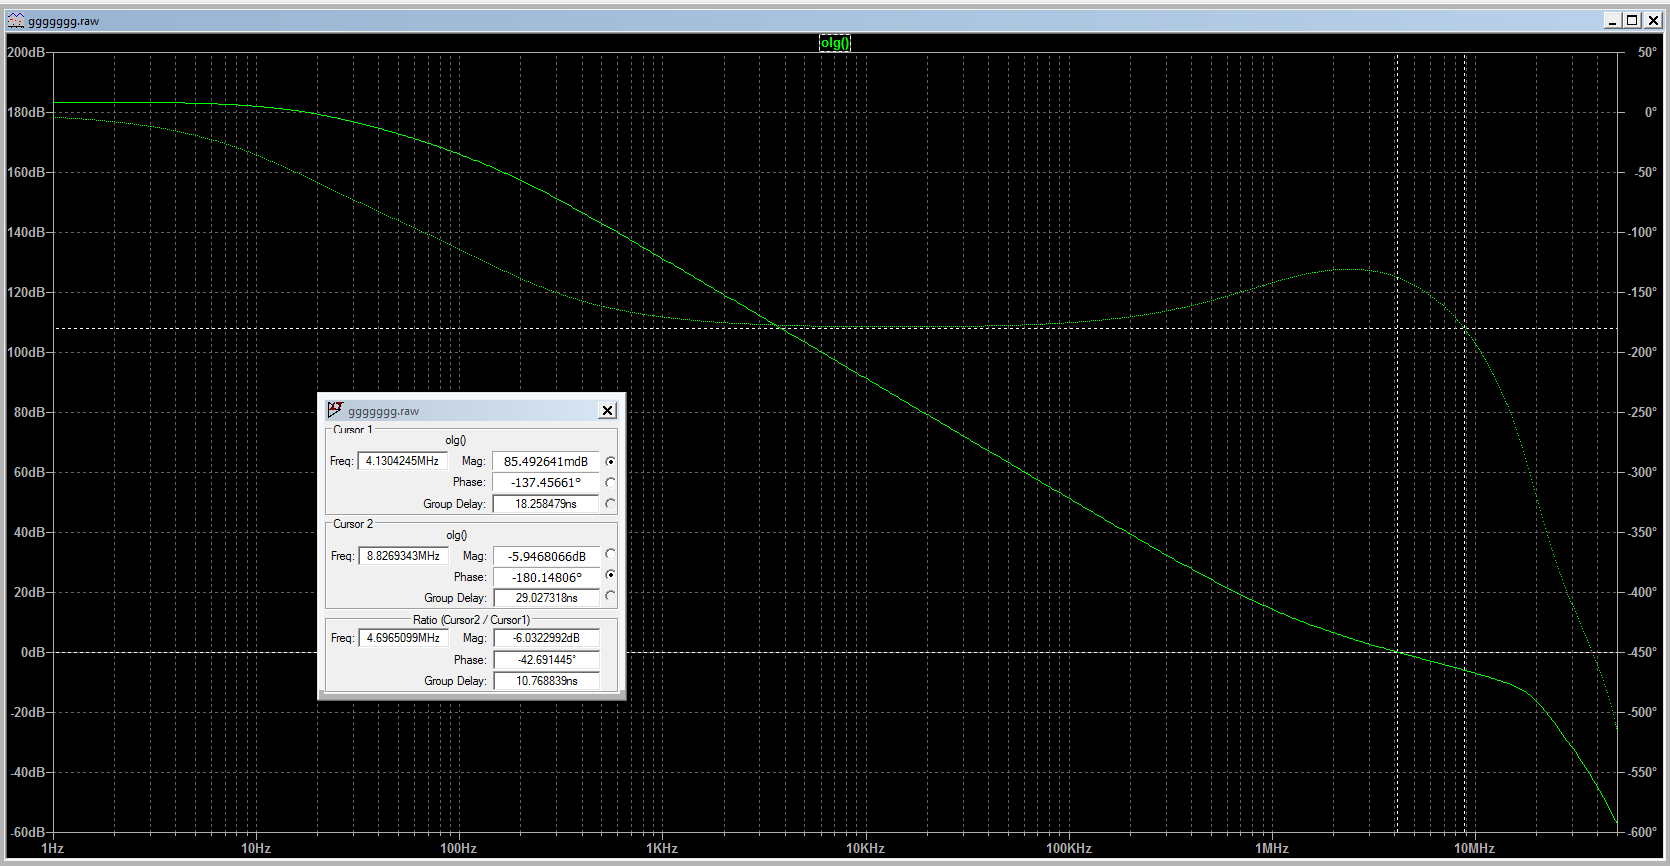Click the -200° right phase axis label
1670x866 pixels.
1643,352
